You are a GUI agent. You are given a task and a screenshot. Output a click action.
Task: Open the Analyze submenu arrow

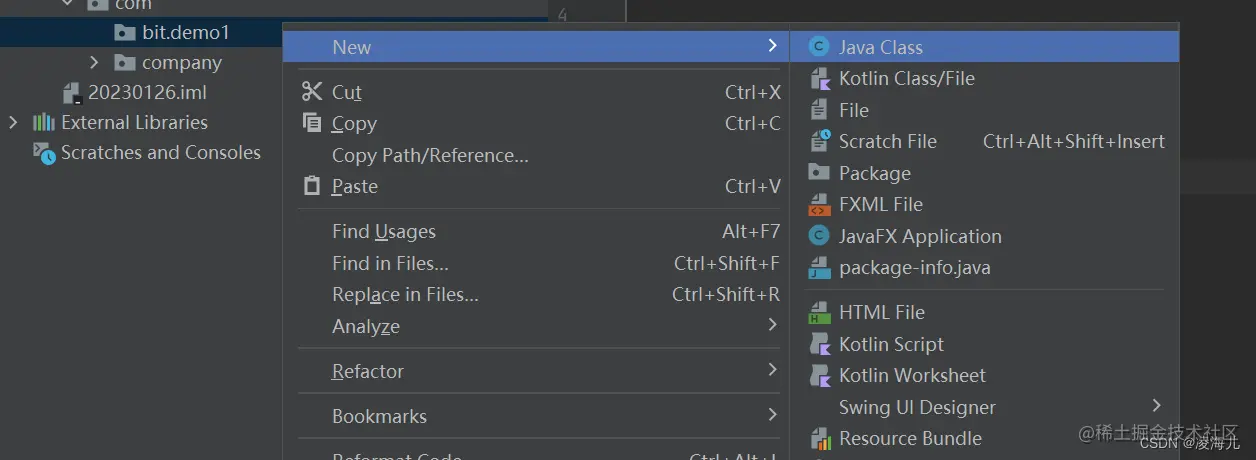tap(772, 325)
